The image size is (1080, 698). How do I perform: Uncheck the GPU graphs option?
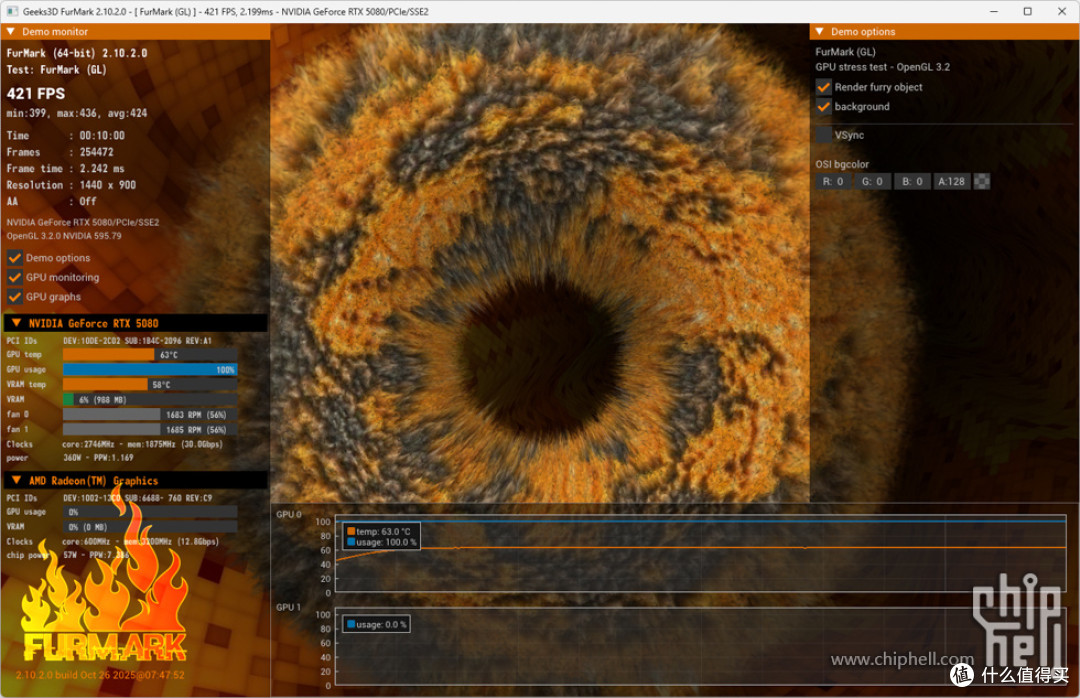tap(14, 297)
